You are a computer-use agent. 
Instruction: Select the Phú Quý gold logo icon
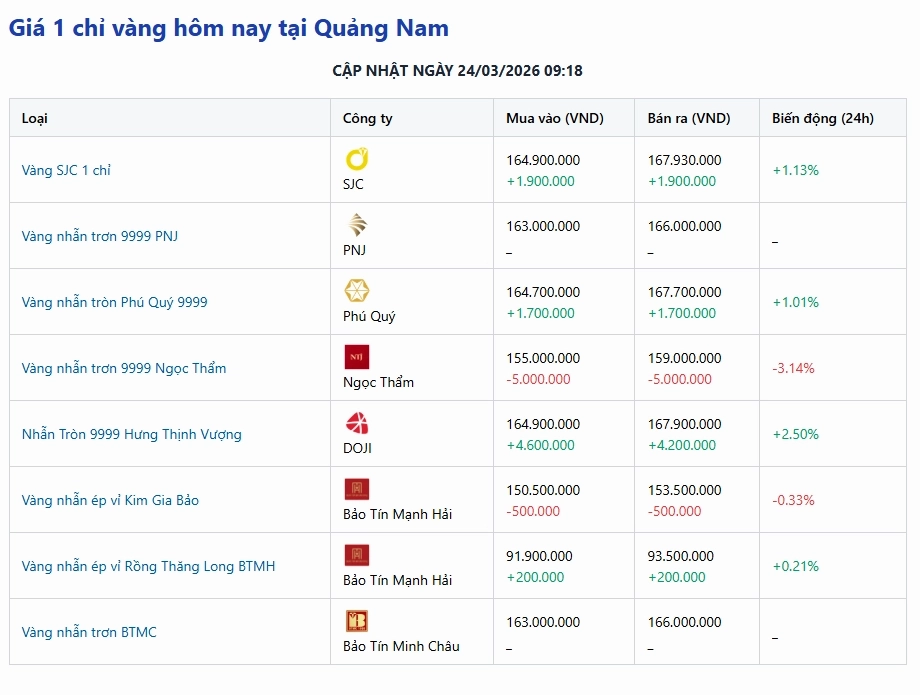356,291
